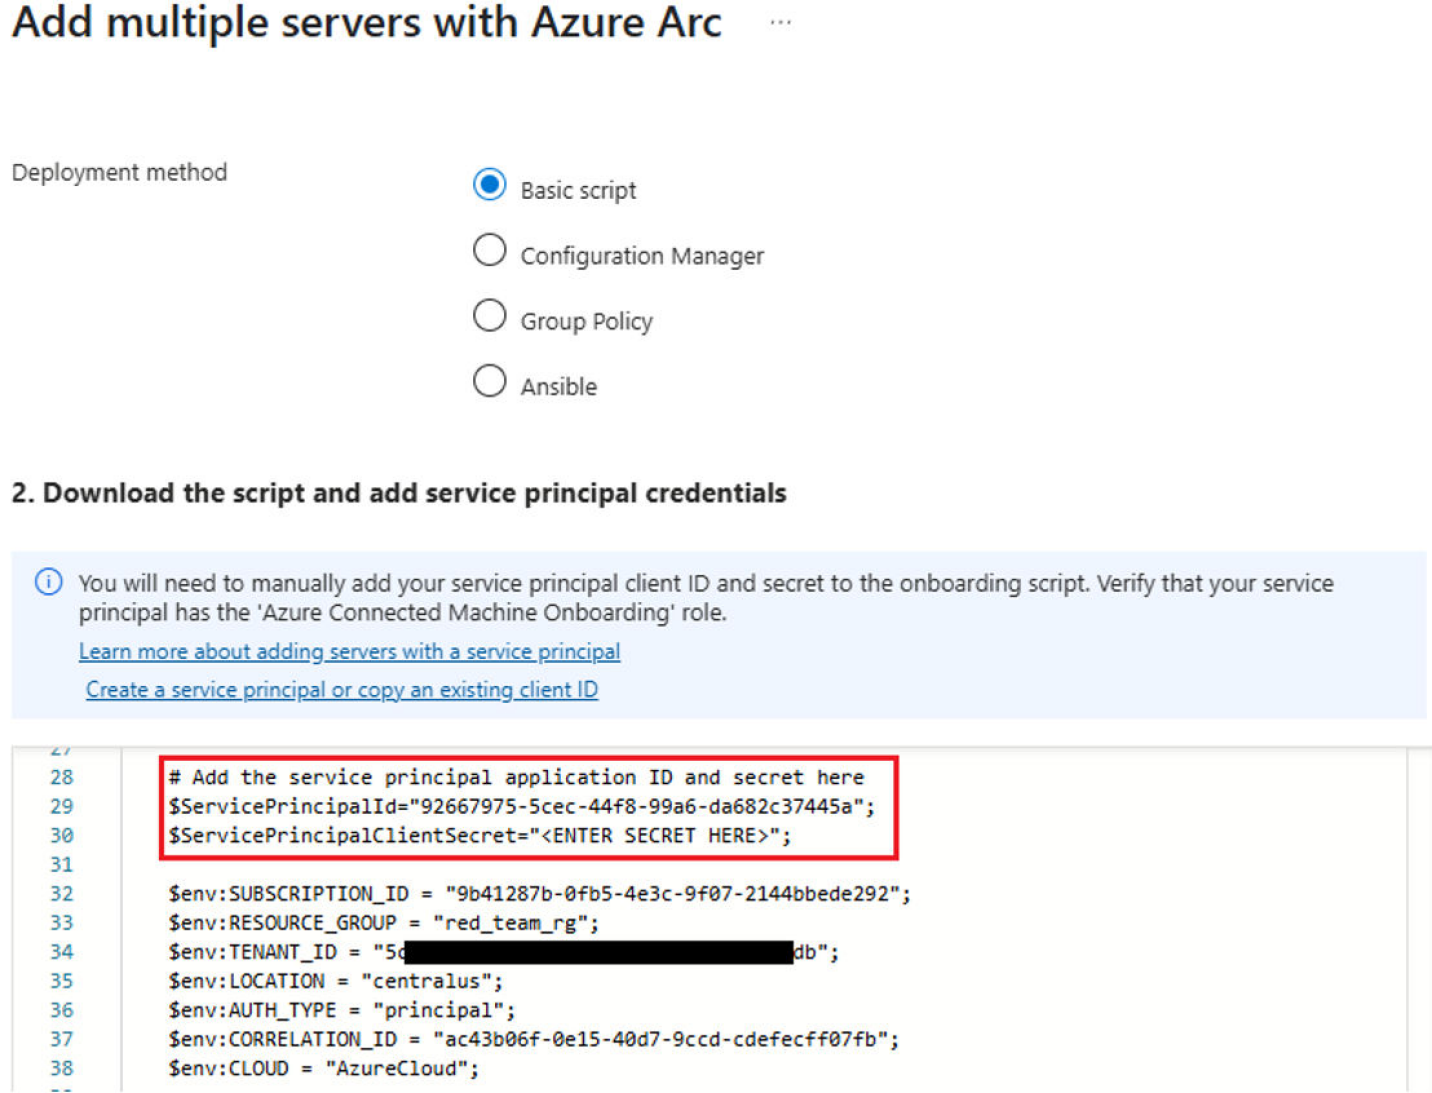The image size is (1432, 1093).
Task: Click the $env:SUBSCRIPTION_ID code line
Action: click(539, 893)
